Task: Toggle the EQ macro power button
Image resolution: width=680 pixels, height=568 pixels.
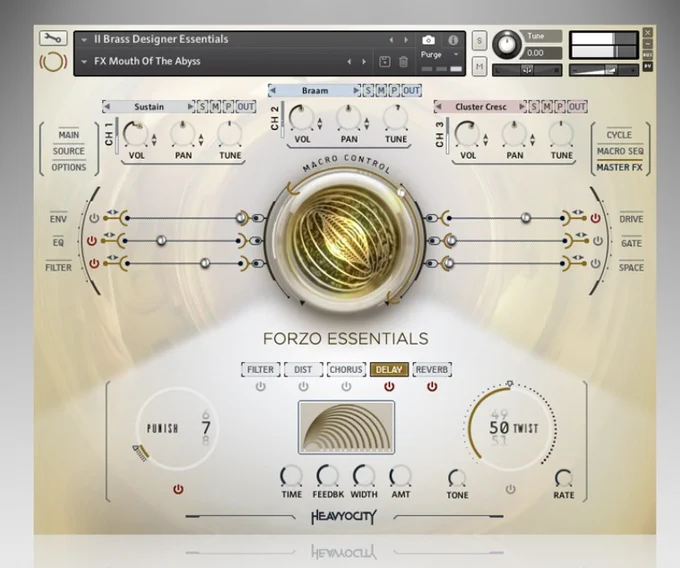Action: (x=92, y=241)
